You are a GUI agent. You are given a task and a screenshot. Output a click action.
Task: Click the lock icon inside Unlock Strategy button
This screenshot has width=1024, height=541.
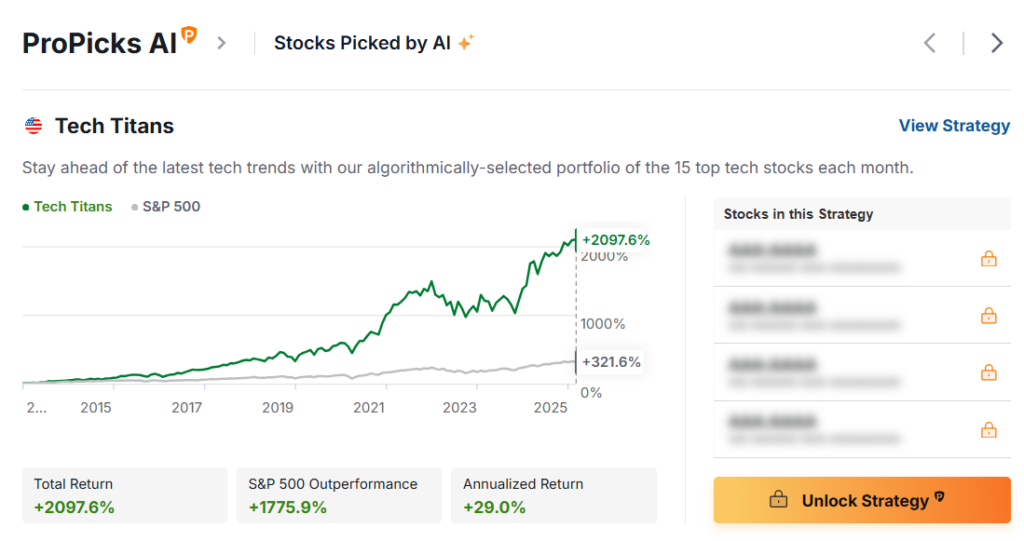coord(778,500)
